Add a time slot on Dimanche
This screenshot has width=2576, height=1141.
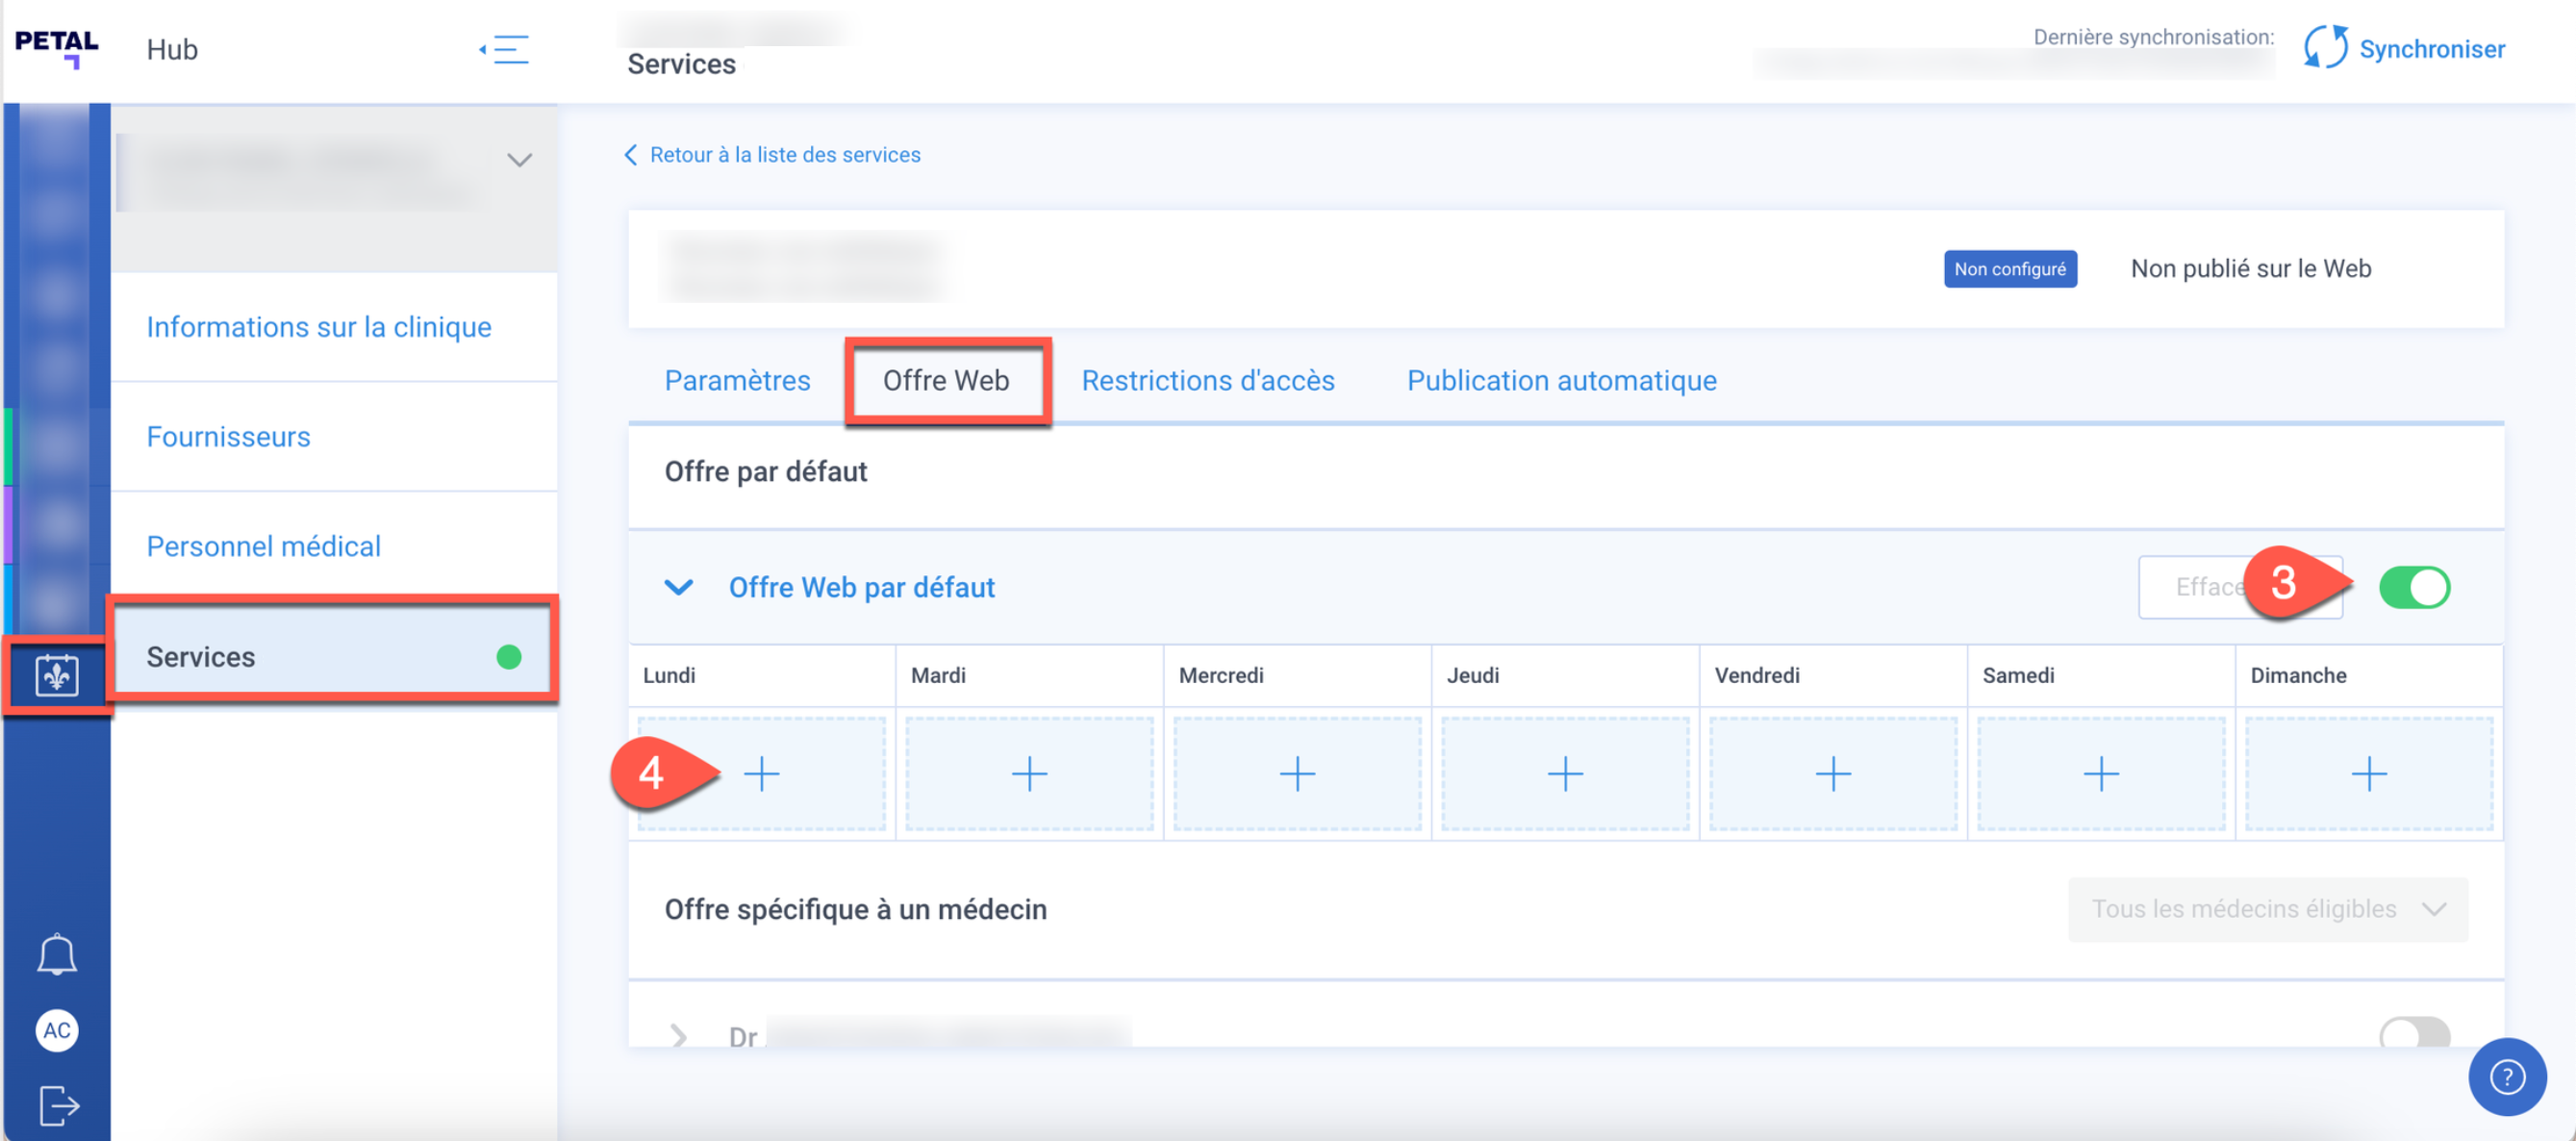click(x=2368, y=773)
